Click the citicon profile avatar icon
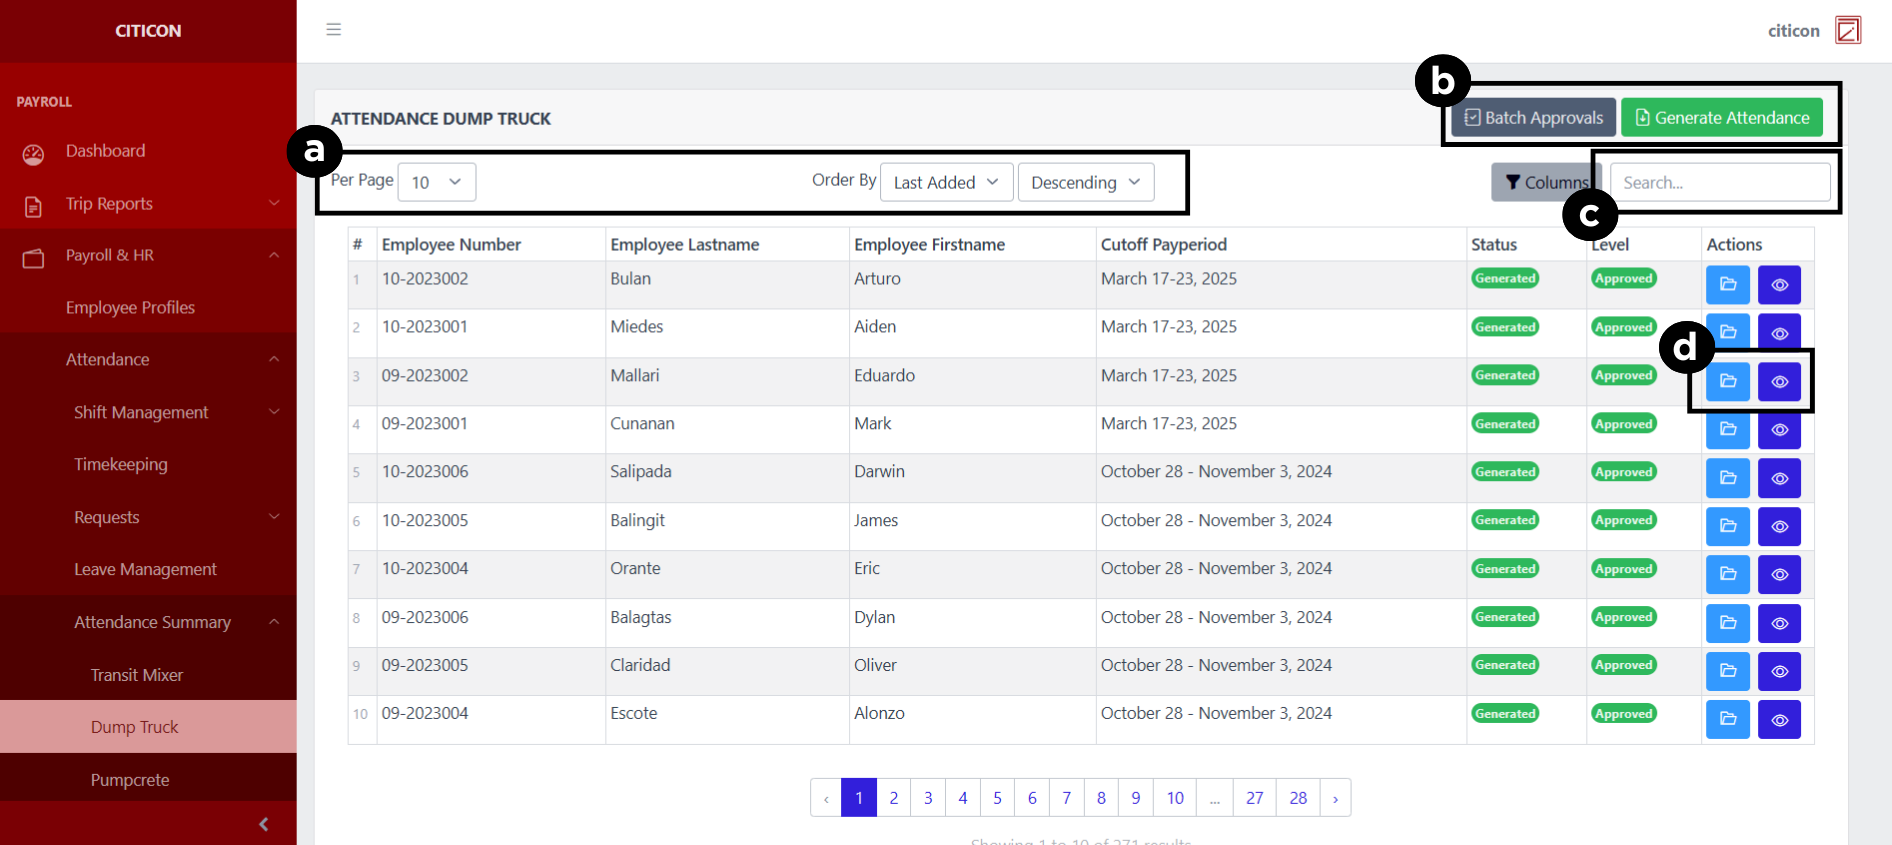 click(1847, 30)
